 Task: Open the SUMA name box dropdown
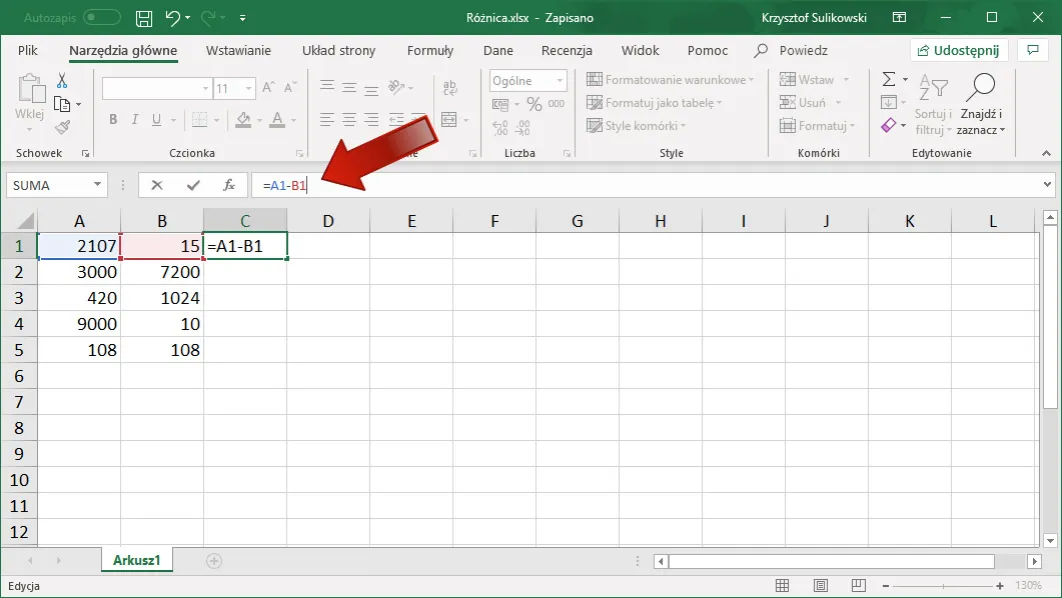coord(98,185)
